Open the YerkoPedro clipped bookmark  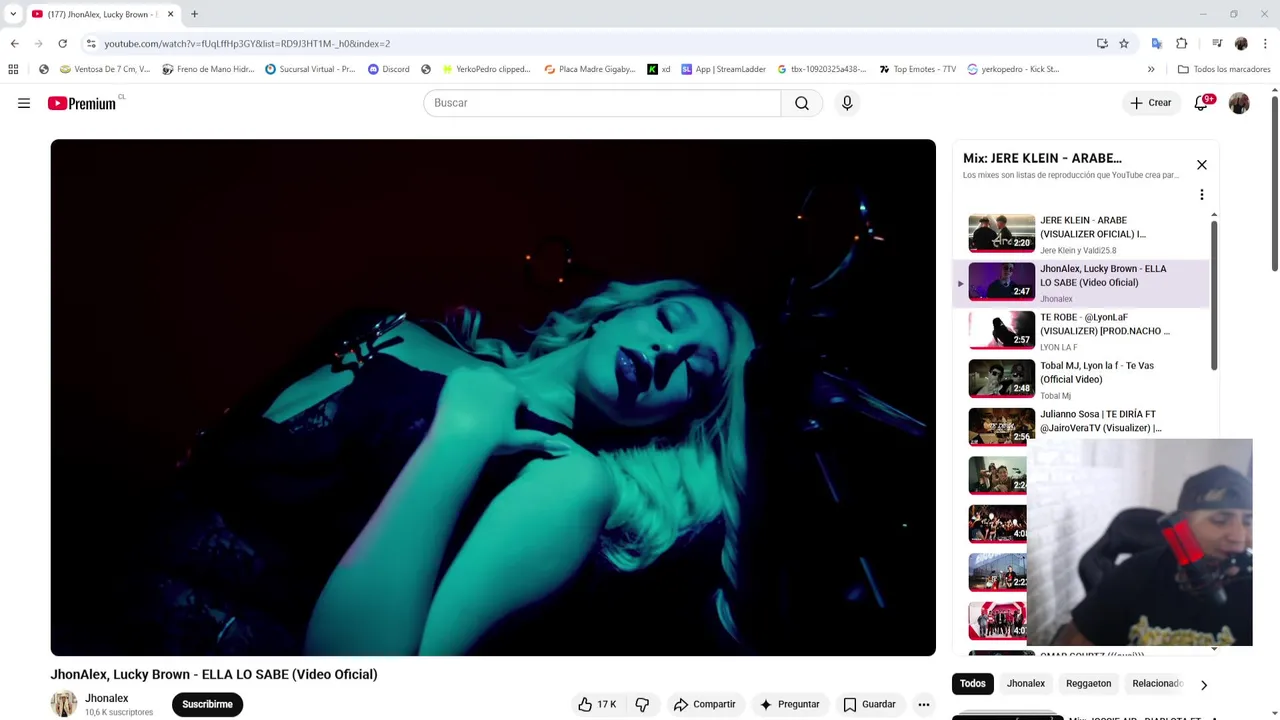[x=486, y=69]
